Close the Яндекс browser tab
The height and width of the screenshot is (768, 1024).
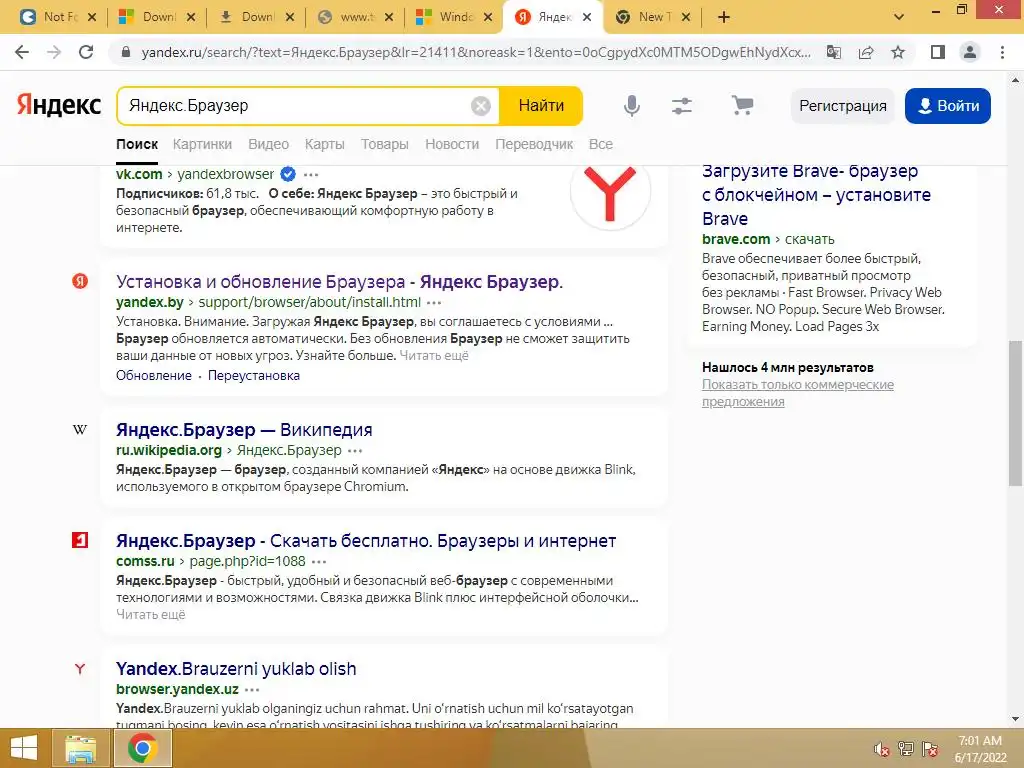coord(587,17)
